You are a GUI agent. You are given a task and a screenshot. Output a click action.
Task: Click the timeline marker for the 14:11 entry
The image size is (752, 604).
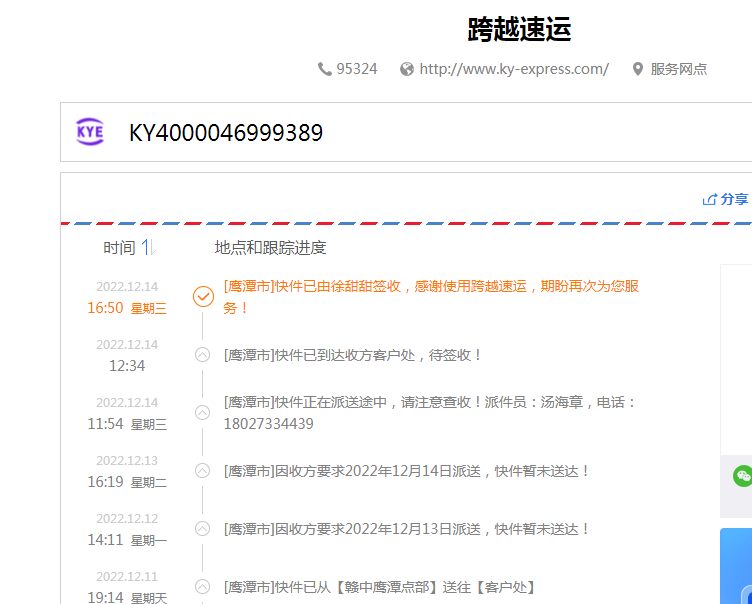coord(202,529)
